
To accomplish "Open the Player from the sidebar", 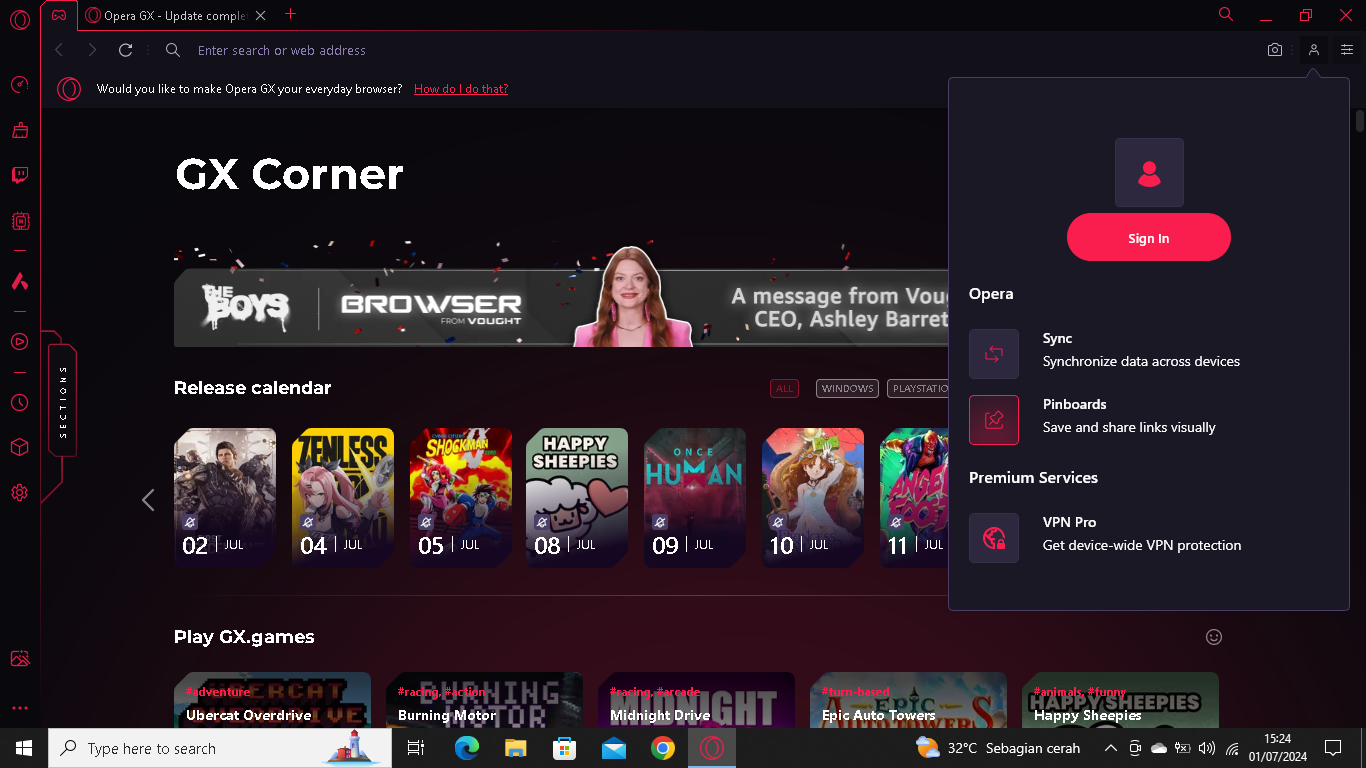I will (x=19, y=342).
